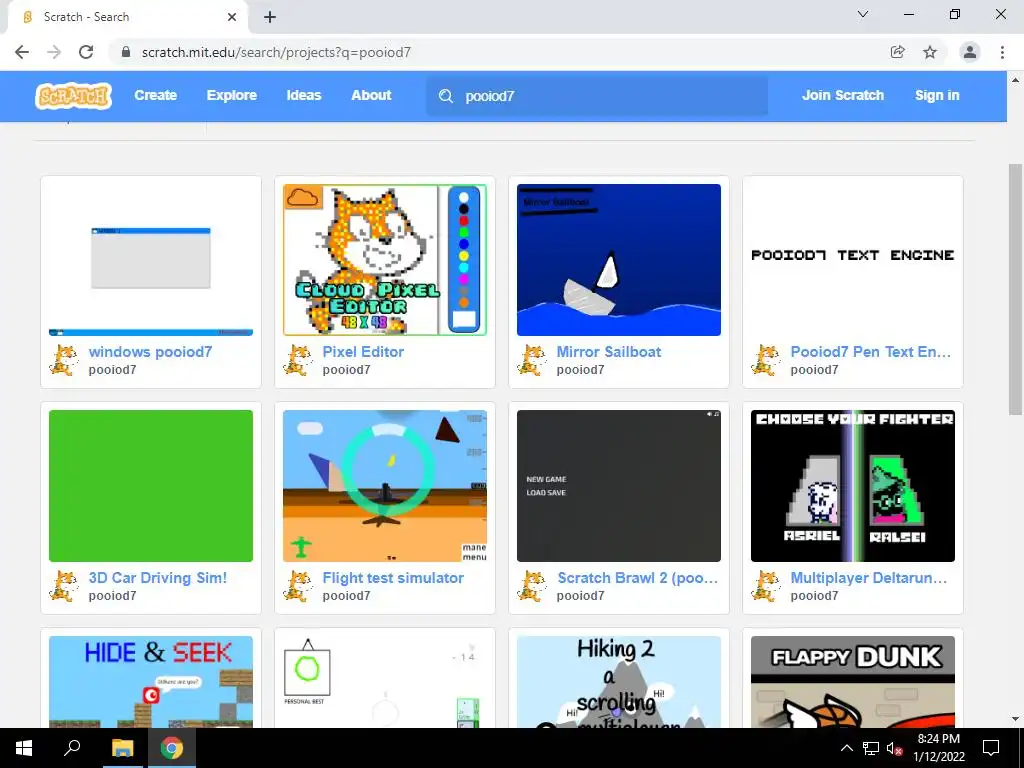Click the Cloud Pixel Editor thumbnail

[385, 260]
